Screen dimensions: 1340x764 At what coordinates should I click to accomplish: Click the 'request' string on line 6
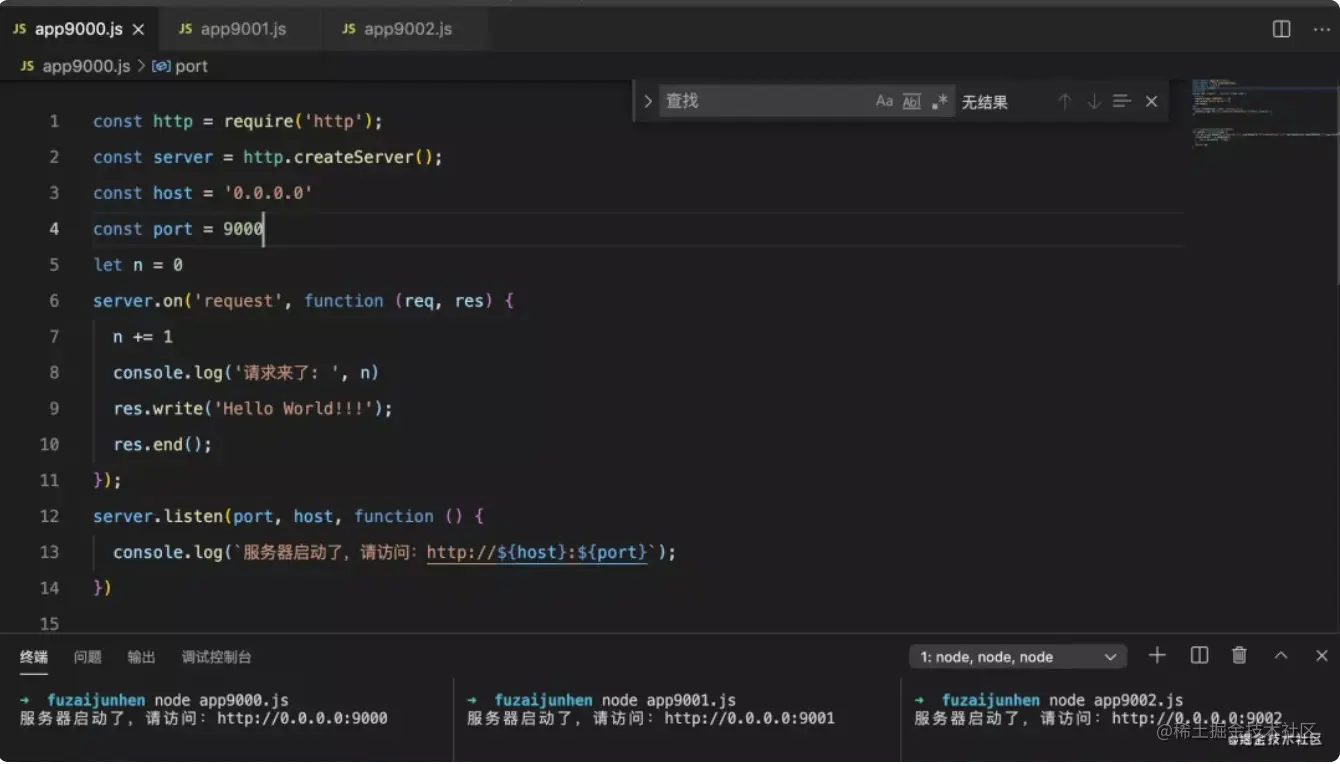pyautogui.click(x=238, y=300)
